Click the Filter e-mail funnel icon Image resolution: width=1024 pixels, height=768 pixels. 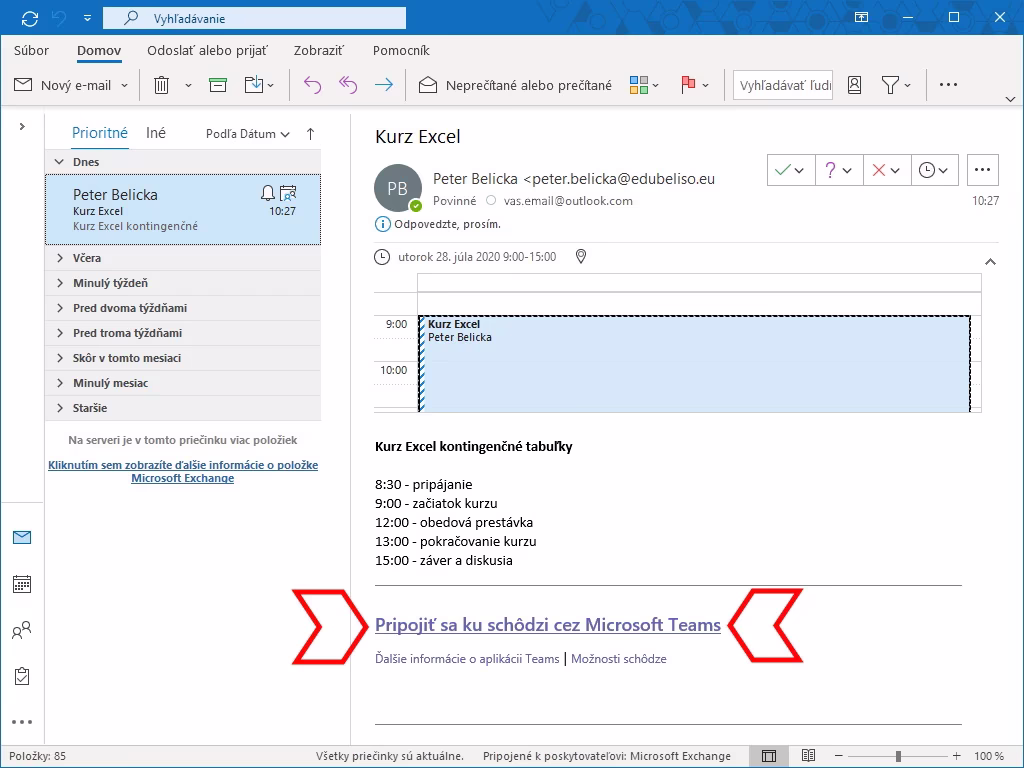coord(890,85)
